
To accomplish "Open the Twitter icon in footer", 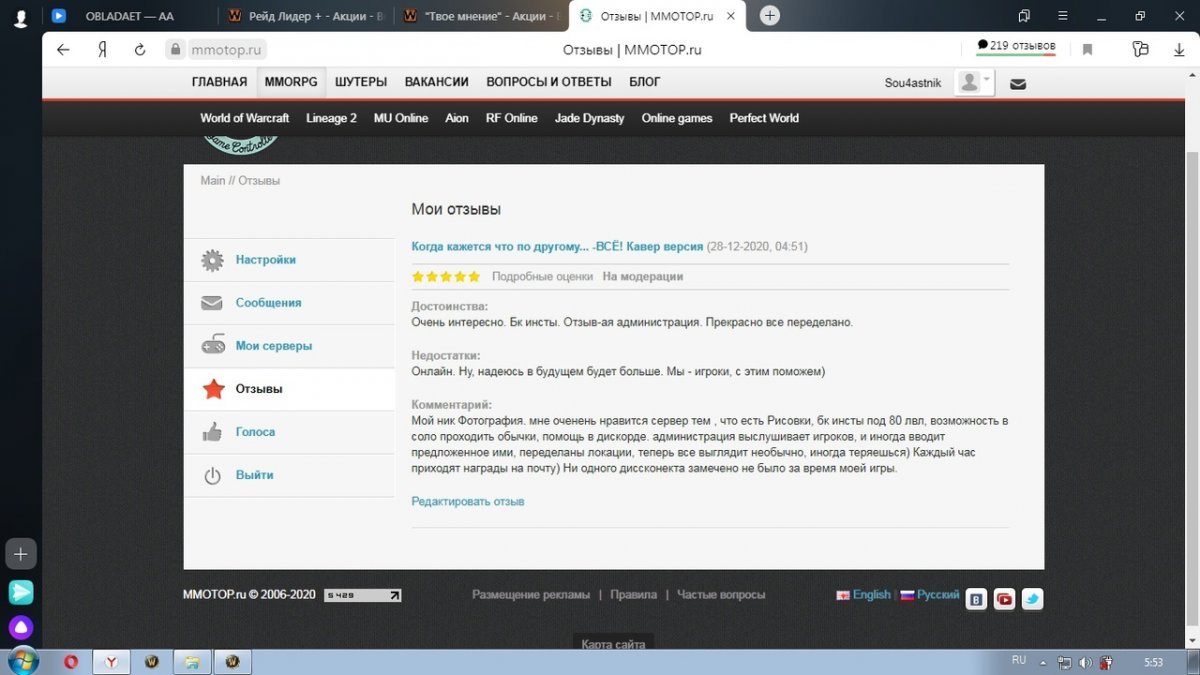I will 1032,599.
